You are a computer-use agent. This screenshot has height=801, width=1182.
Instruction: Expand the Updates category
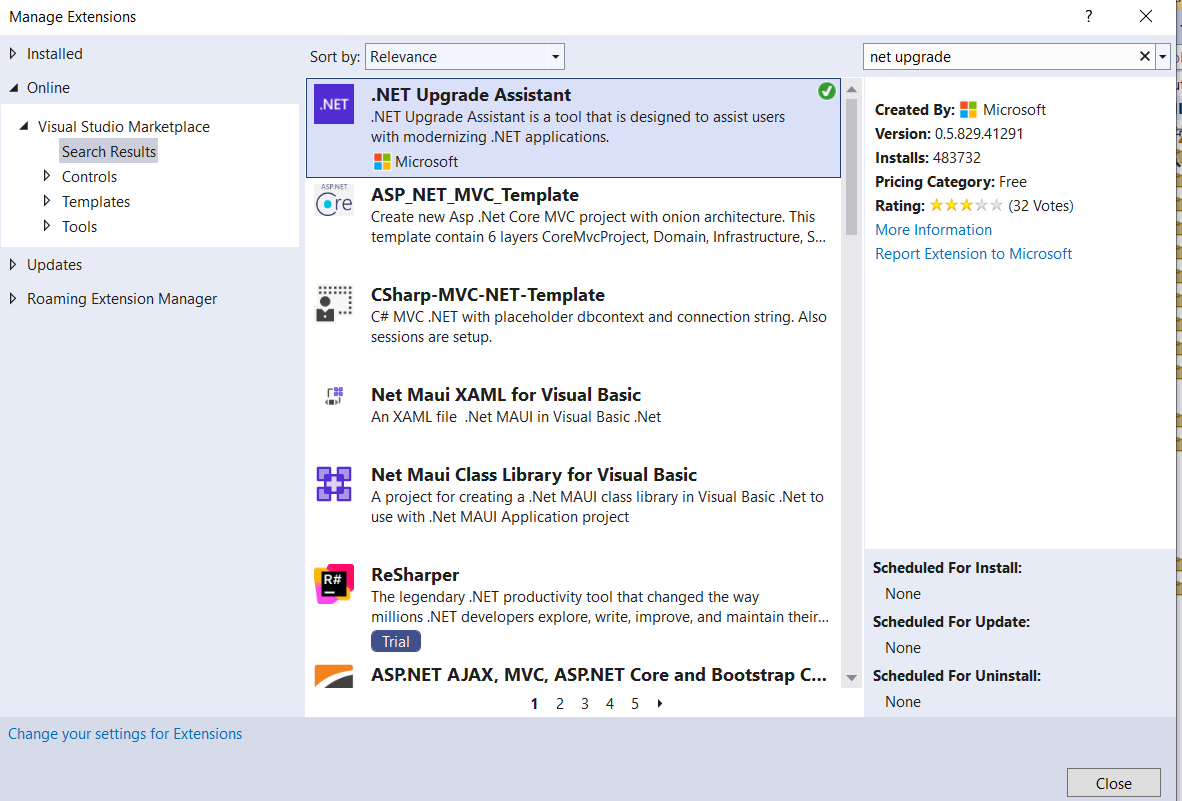coord(13,264)
